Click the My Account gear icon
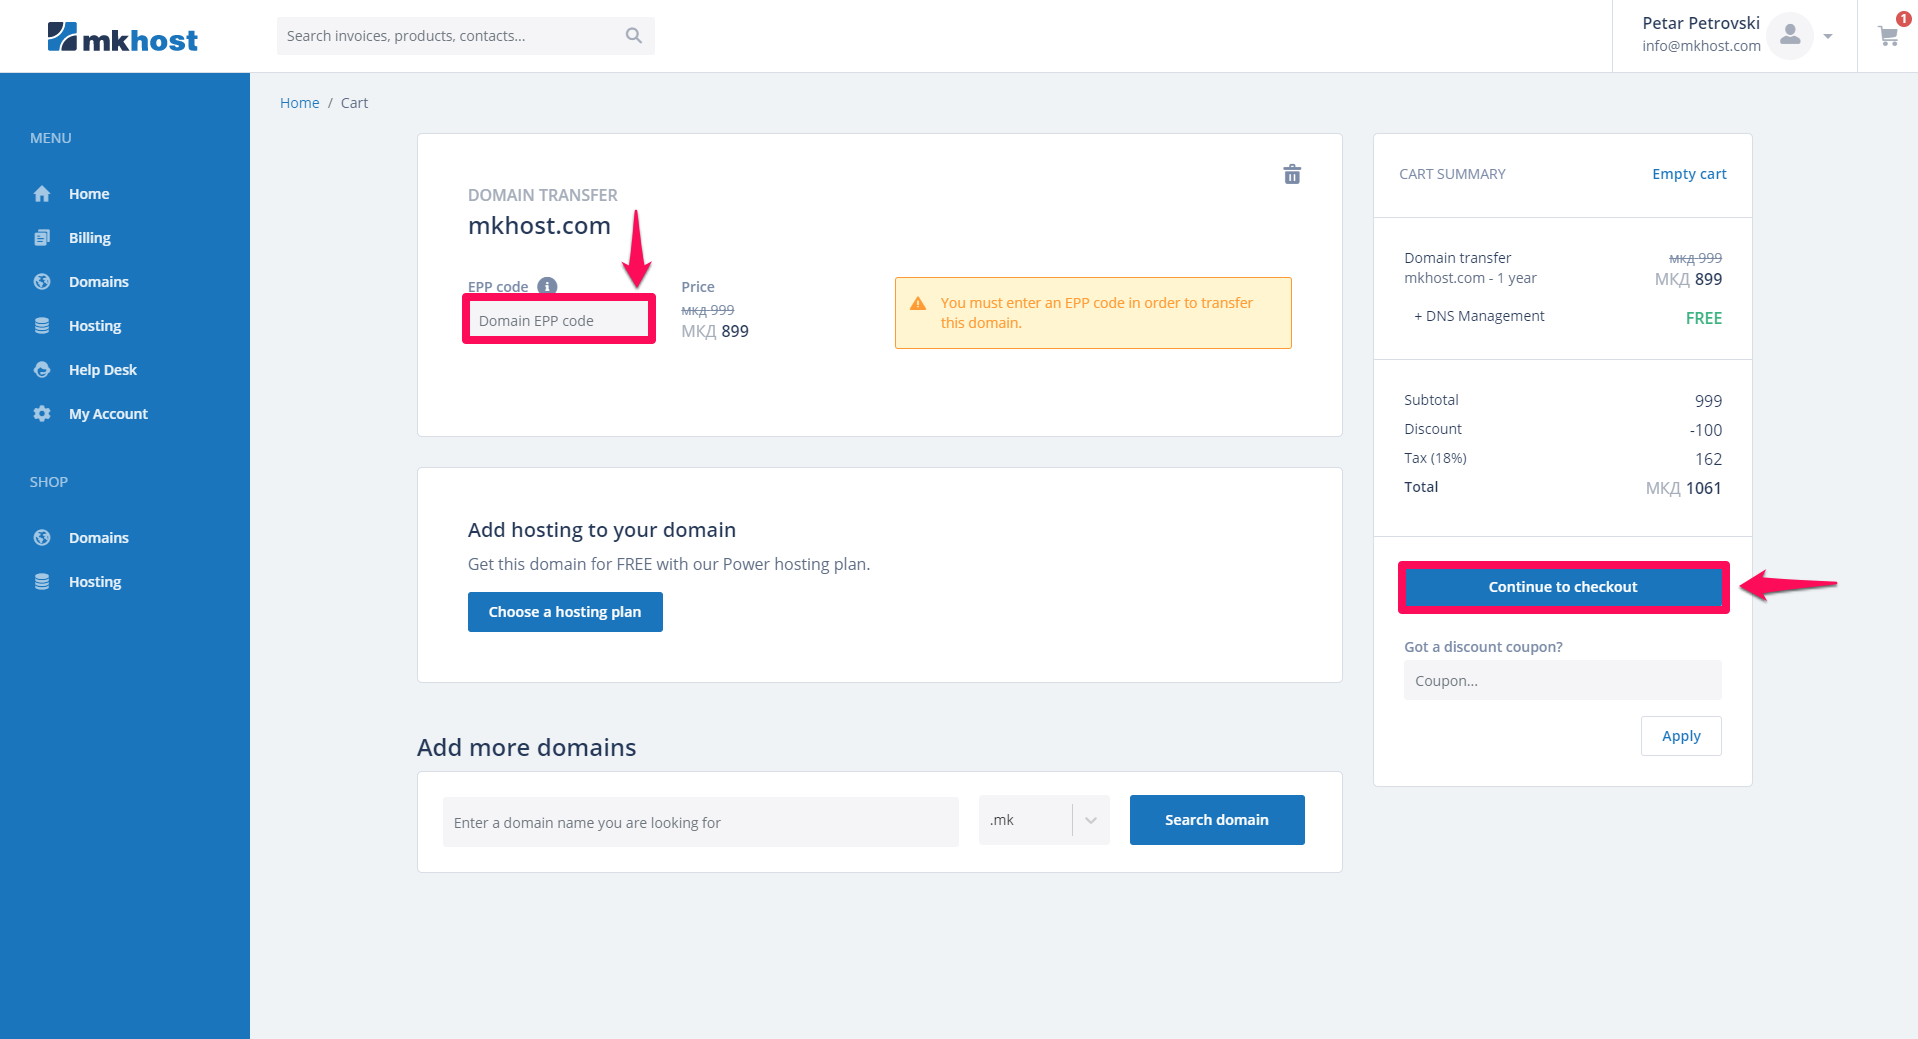The image size is (1918, 1039). click(x=42, y=414)
